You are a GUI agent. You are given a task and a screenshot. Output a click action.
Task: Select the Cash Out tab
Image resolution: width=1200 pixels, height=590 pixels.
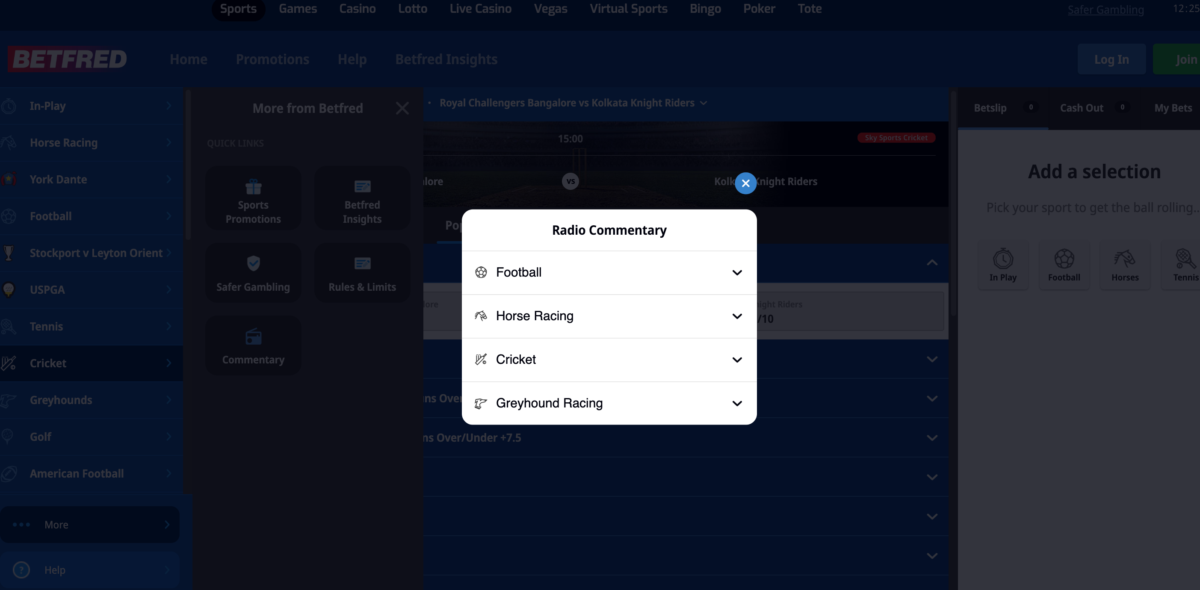[x=1093, y=108]
